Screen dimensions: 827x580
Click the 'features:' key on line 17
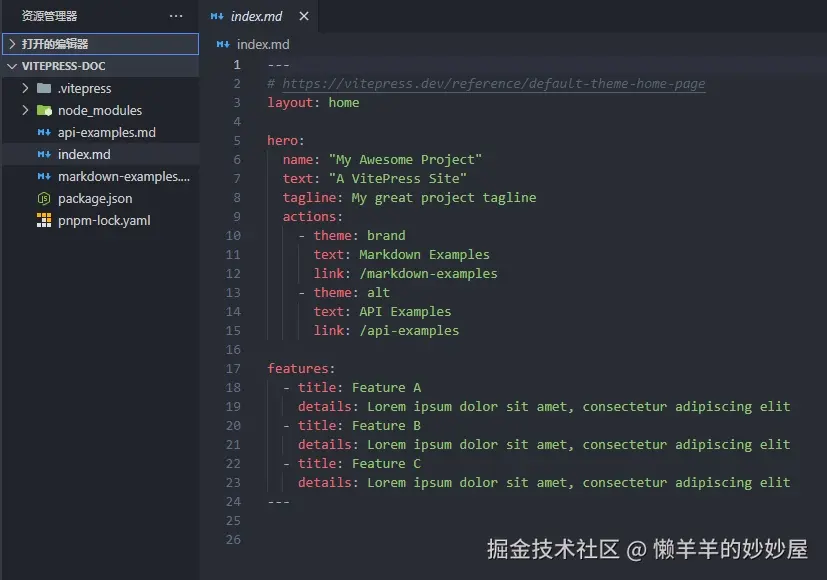click(x=301, y=369)
